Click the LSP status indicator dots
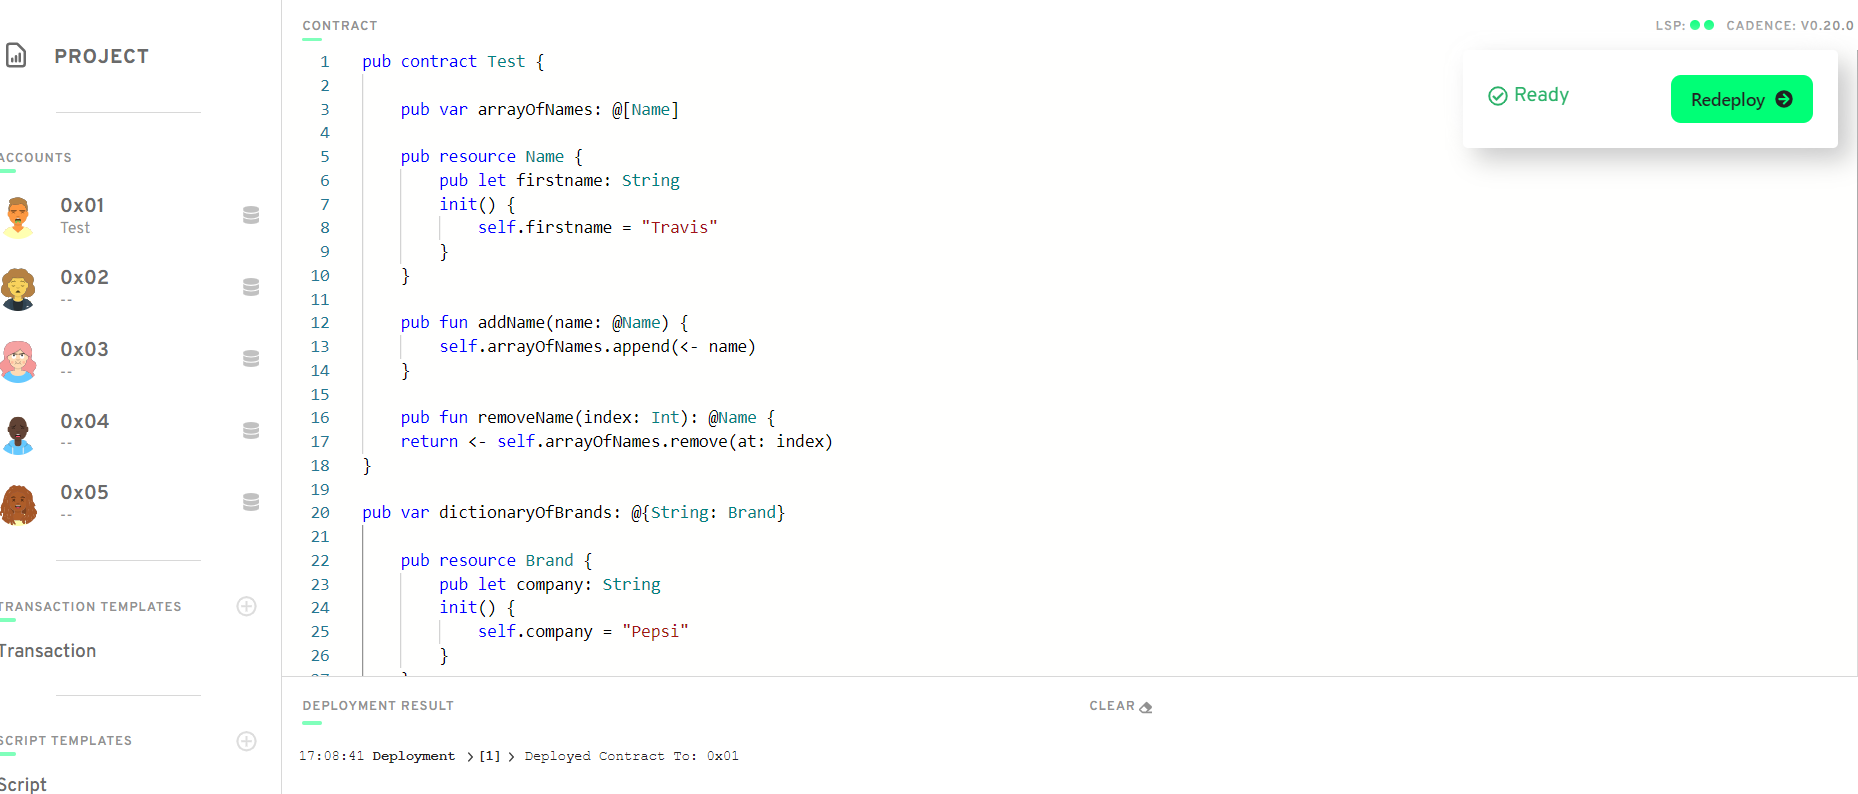Screen dimensions: 1858x794 [1702, 25]
